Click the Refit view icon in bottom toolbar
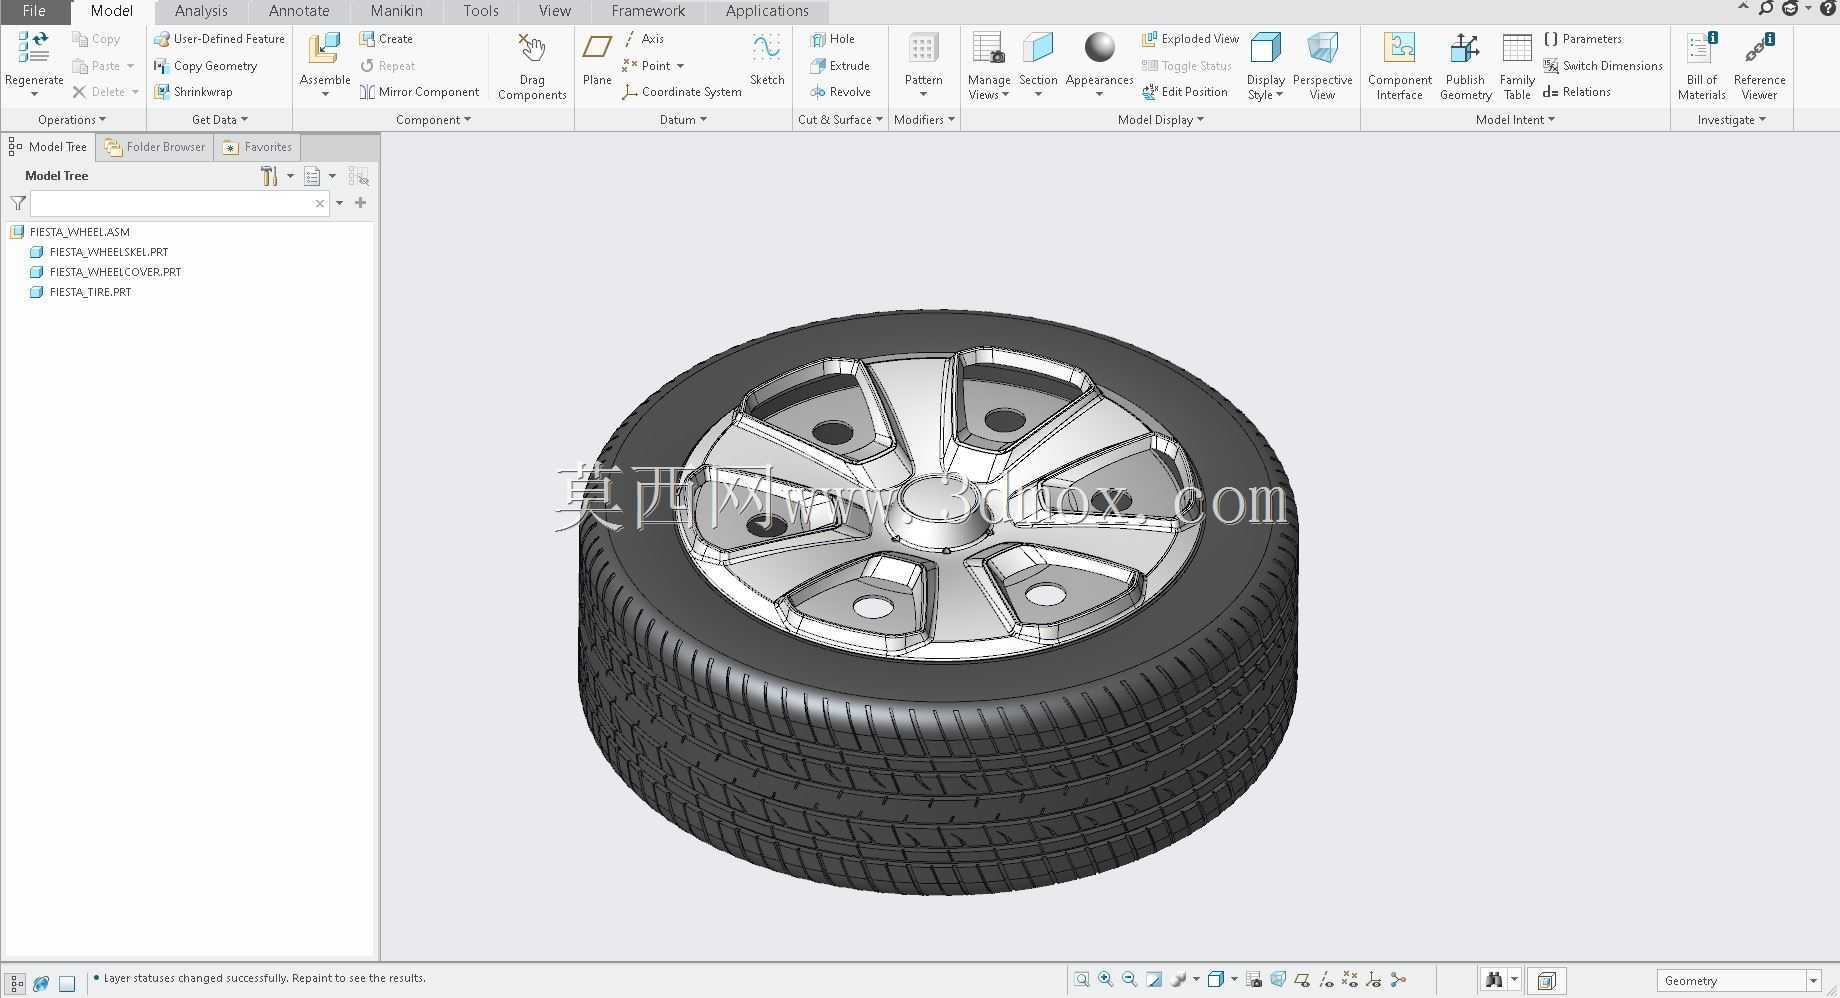The image size is (1840, 998). coord(1081,980)
